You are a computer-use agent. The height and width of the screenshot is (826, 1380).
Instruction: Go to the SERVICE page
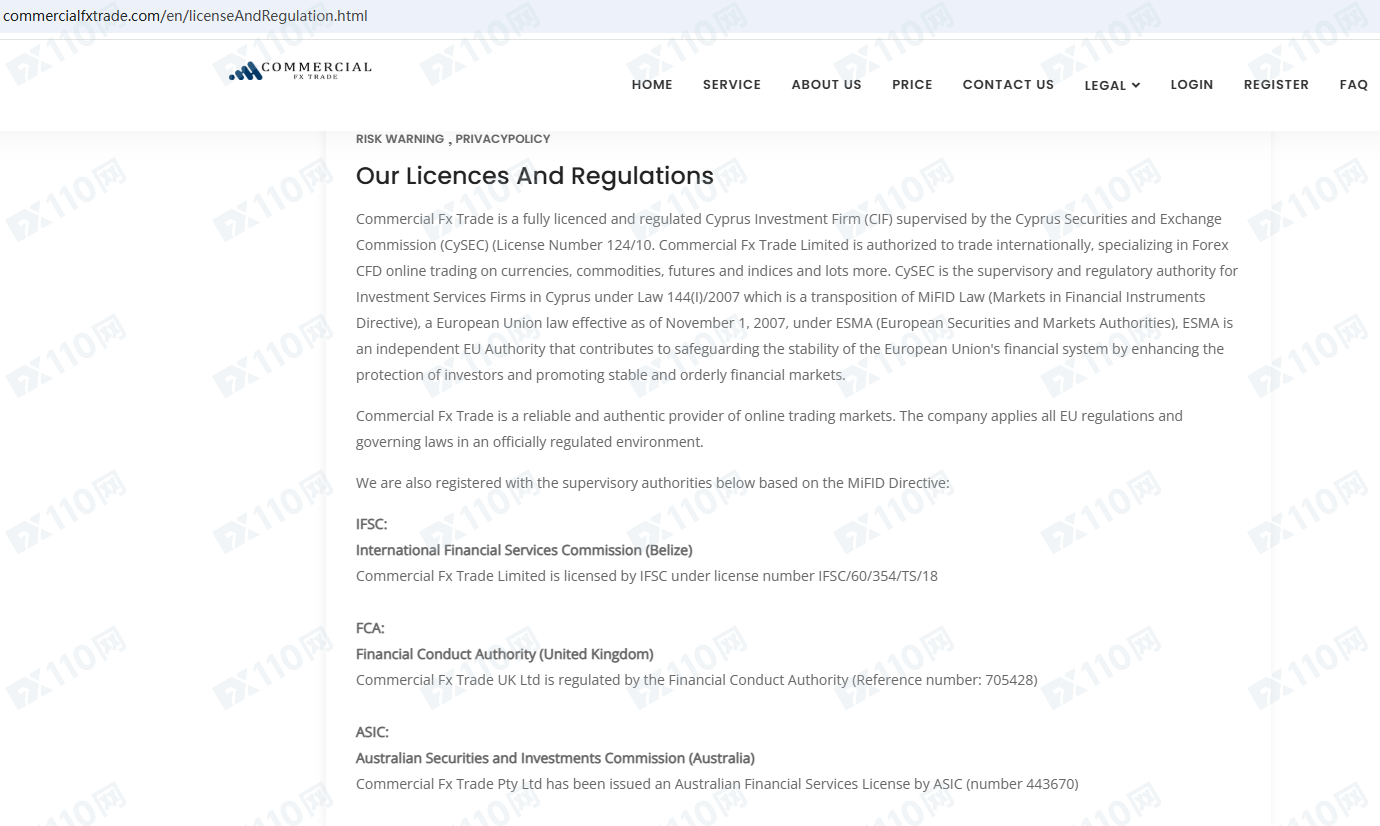pyautogui.click(x=732, y=85)
